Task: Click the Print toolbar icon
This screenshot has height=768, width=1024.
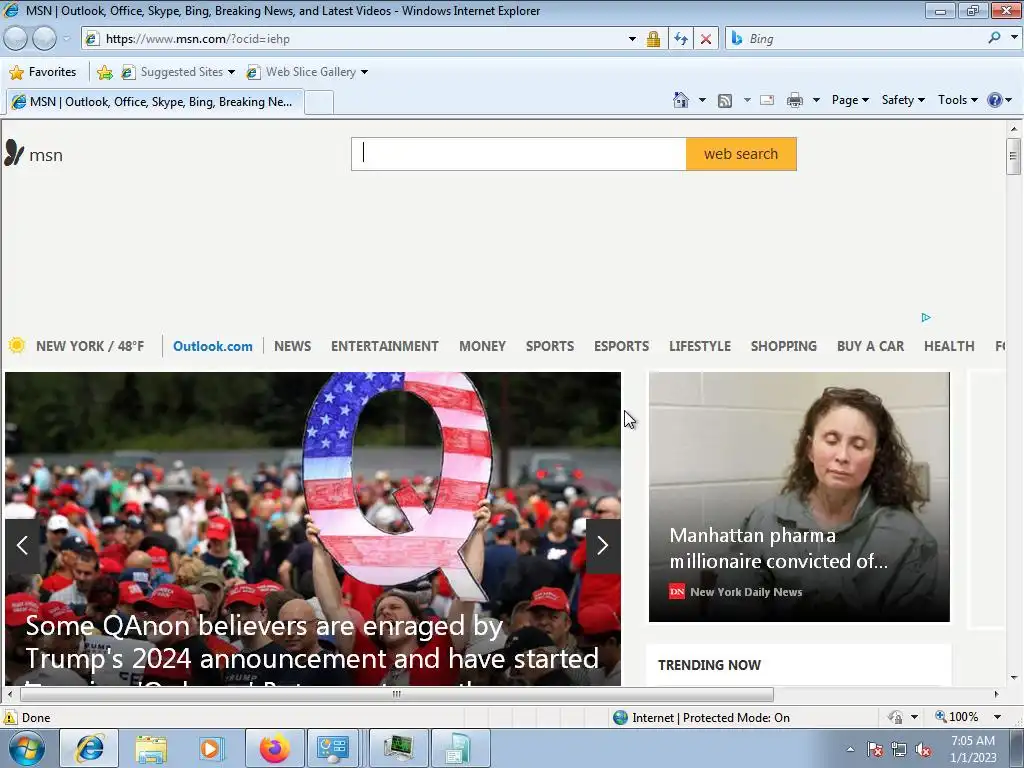Action: point(795,100)
